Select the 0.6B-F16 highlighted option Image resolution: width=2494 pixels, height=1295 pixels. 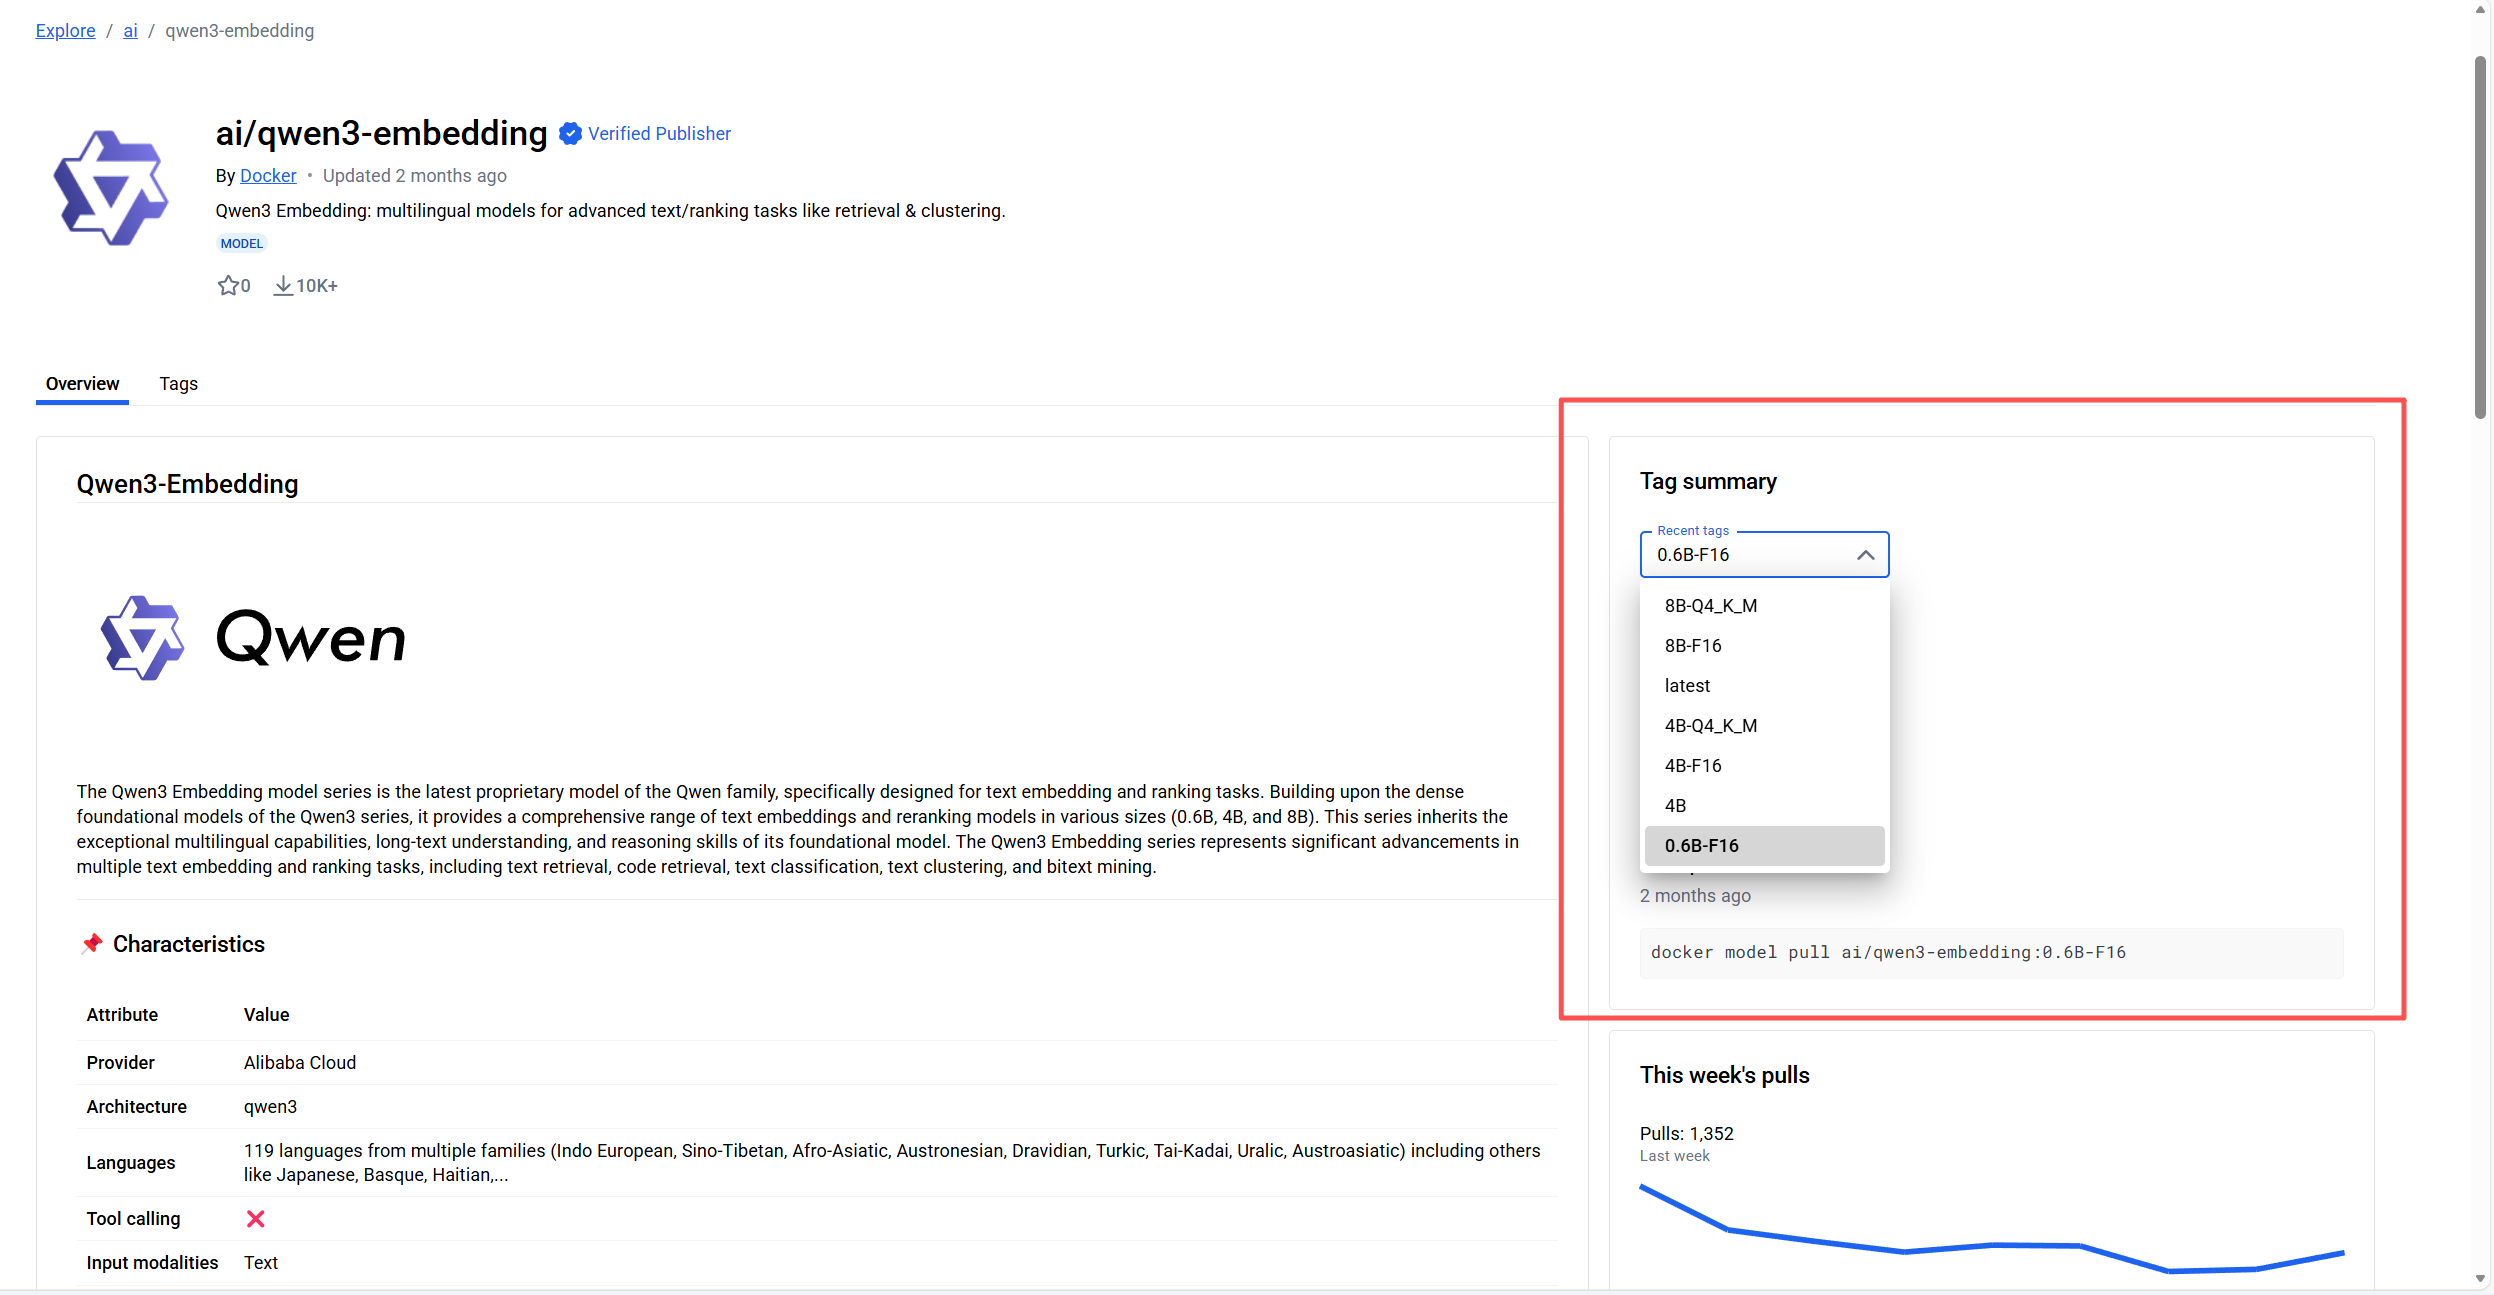[x=1701, y=846]
